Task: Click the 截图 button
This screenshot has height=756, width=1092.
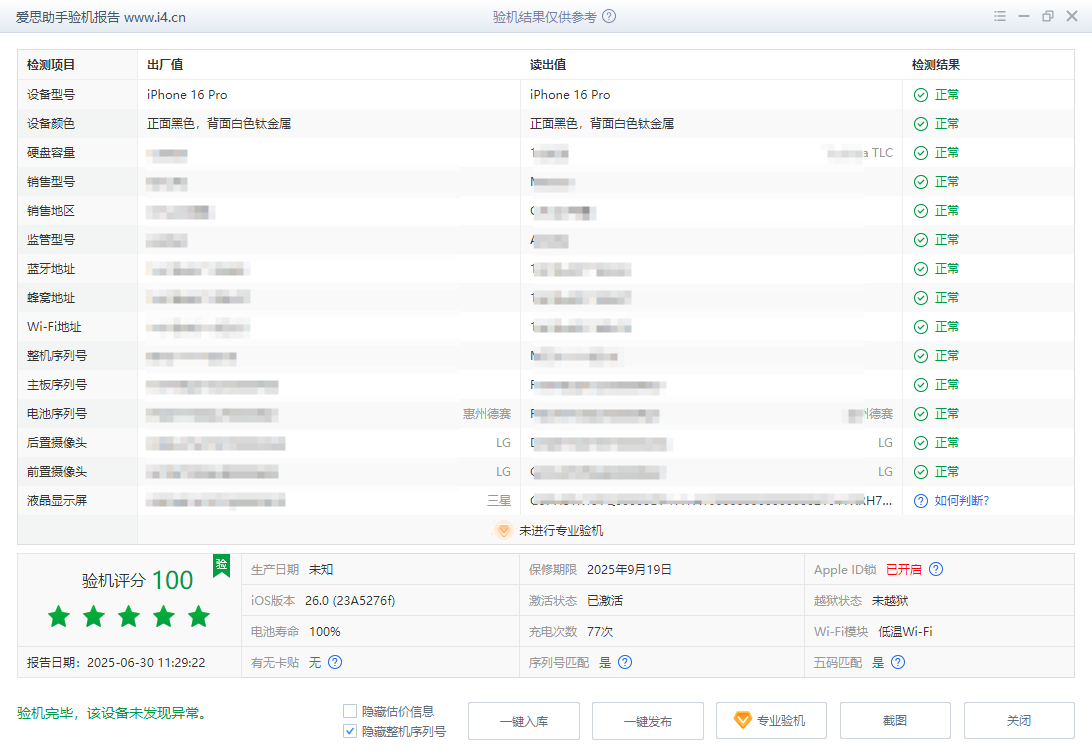Action: [x=895, y=720]
